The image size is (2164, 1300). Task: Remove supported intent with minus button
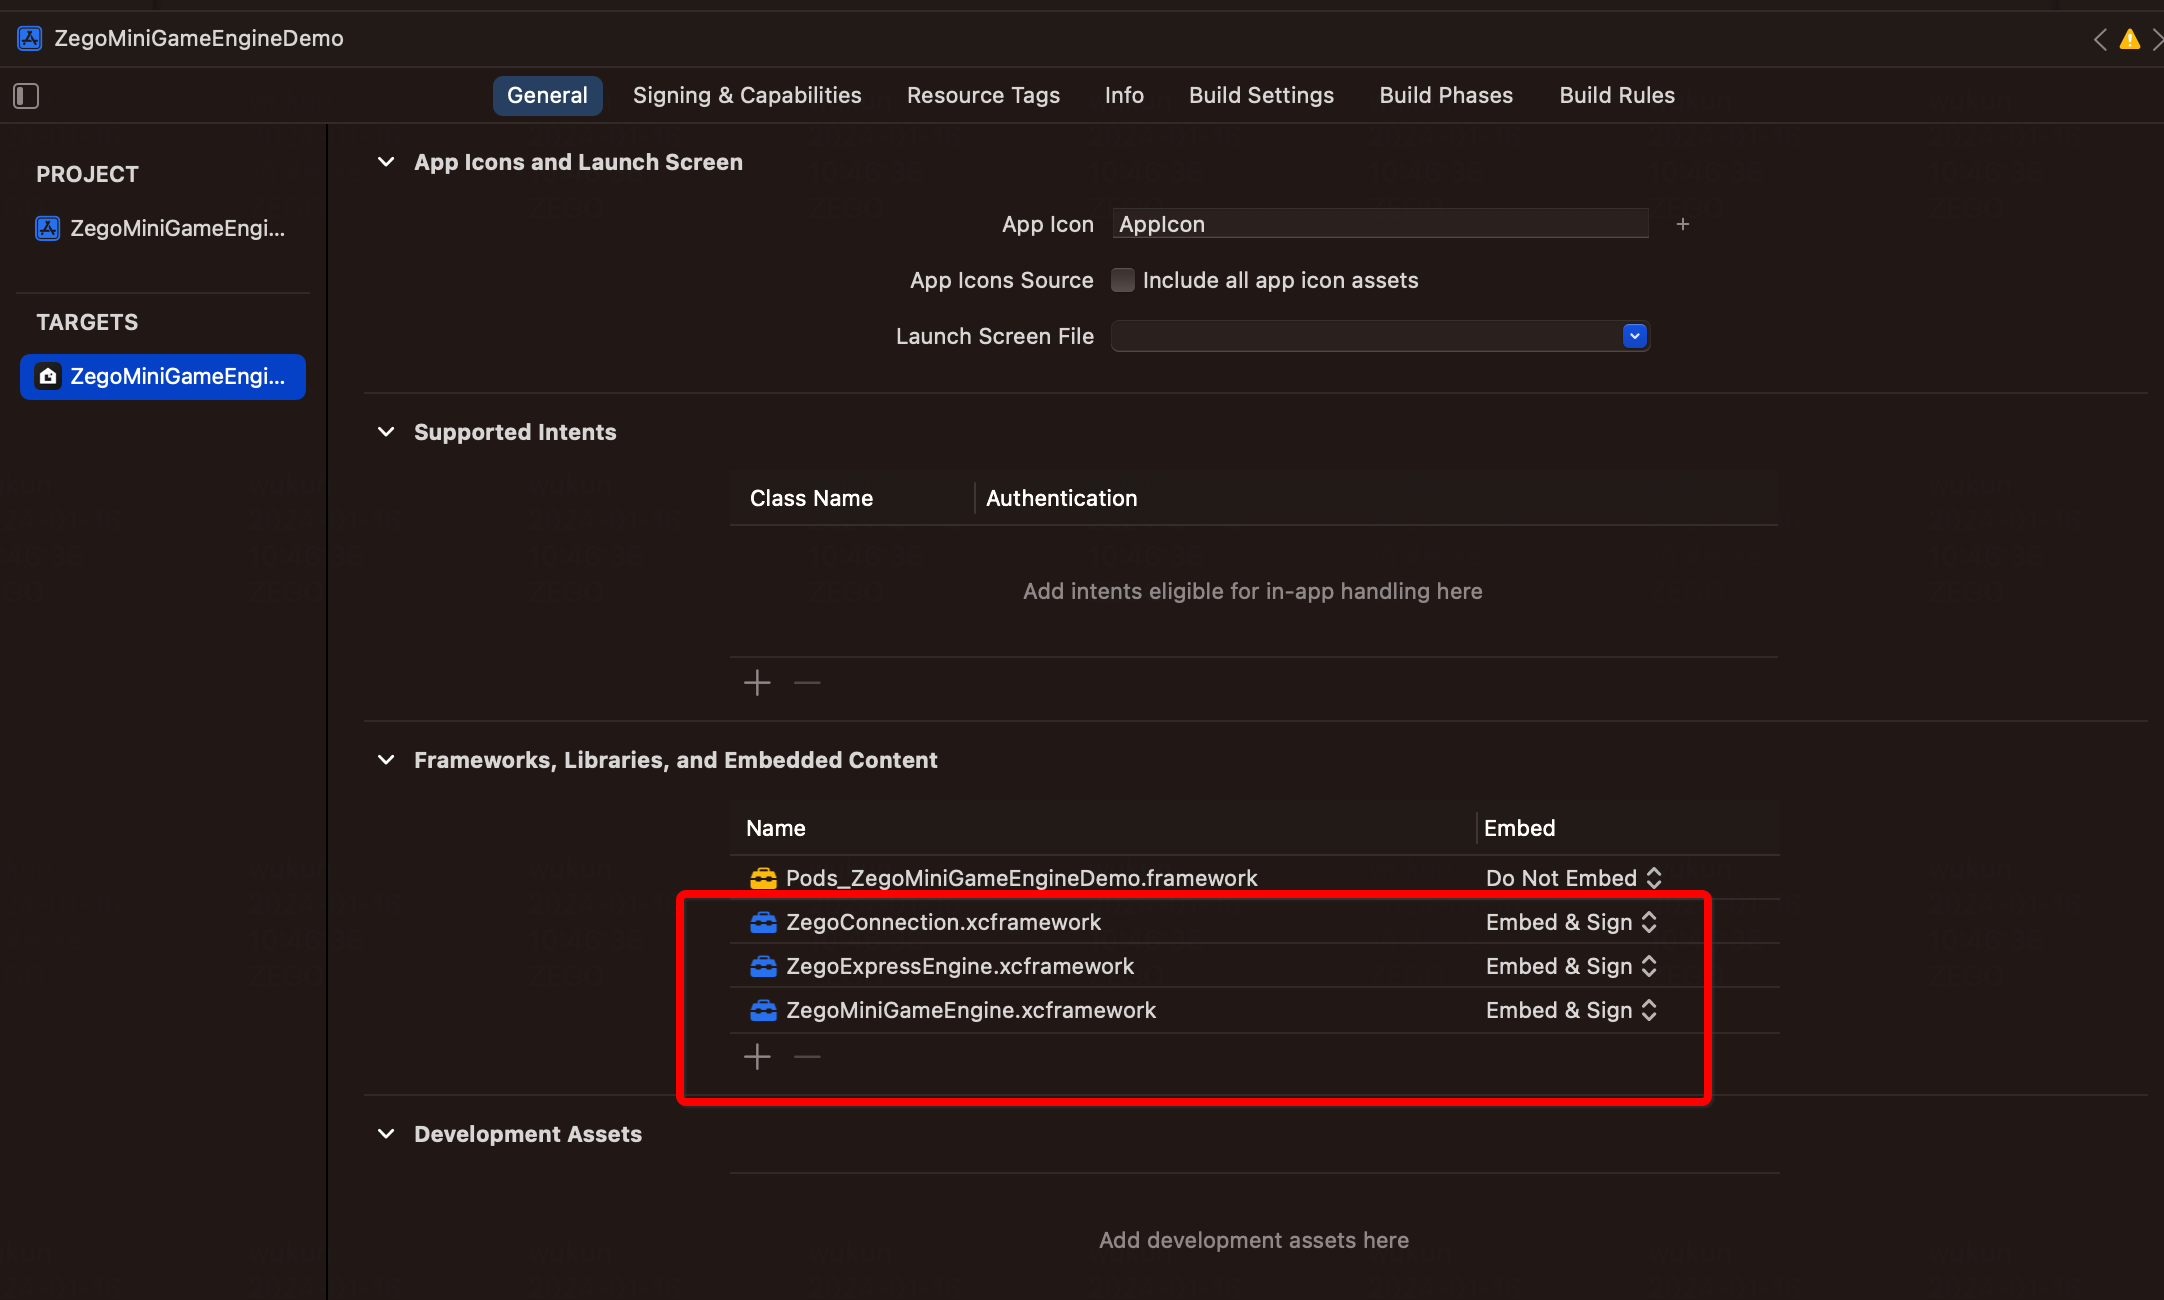click(x=807, y=683)
